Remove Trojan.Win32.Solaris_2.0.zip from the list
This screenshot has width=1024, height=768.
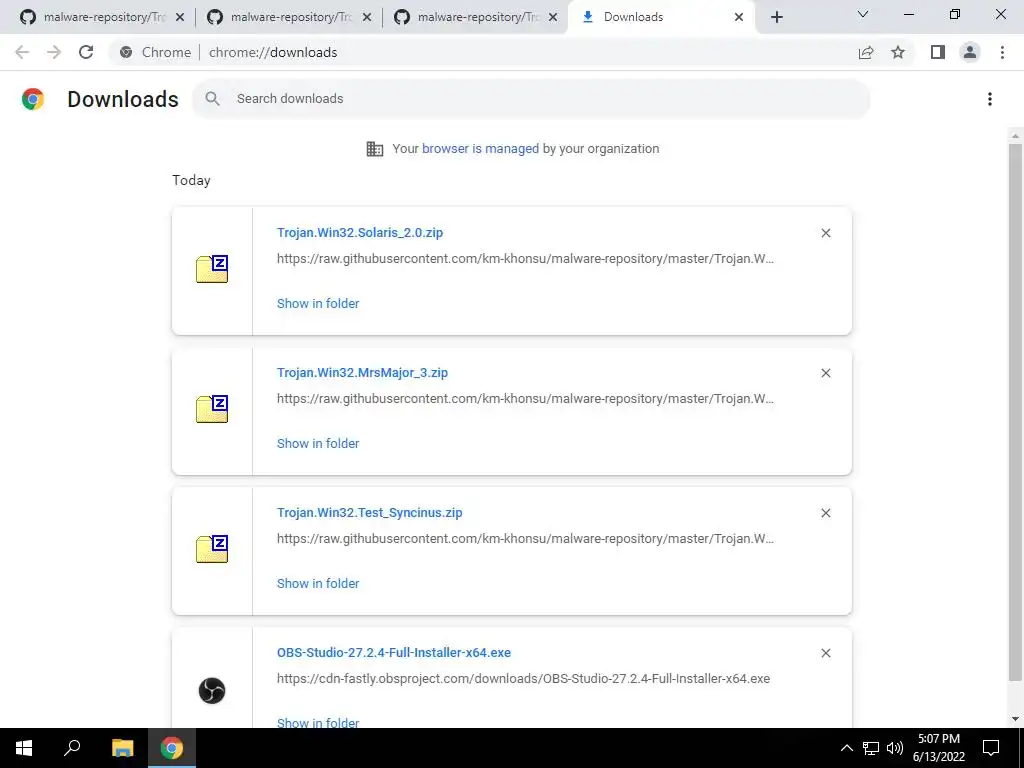[826, 233]
